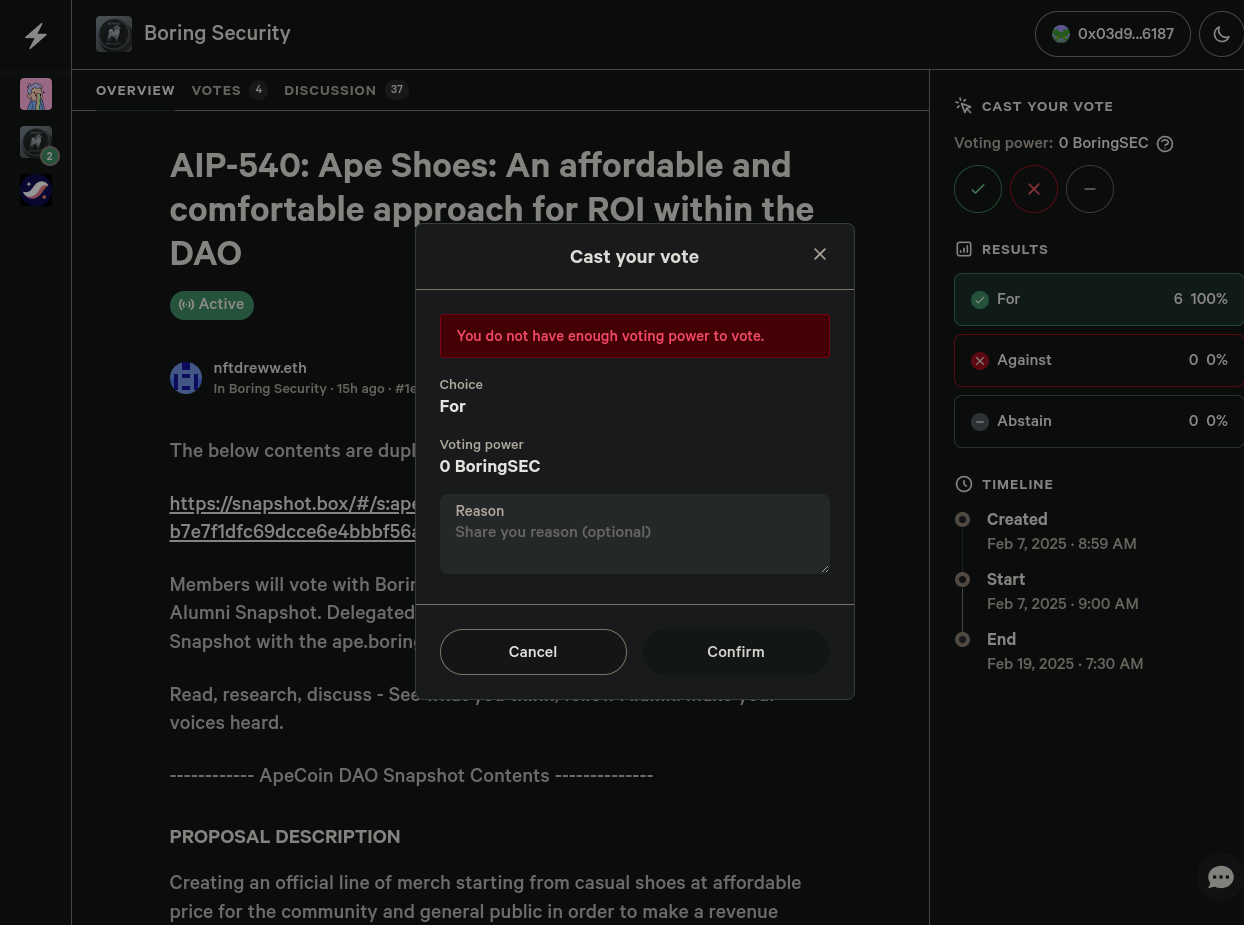Image resolution: width=1244 pixels, height=925 pixels.
Task: Open wallet account 0x03d9...6187
Action: tap(1113, 34)
